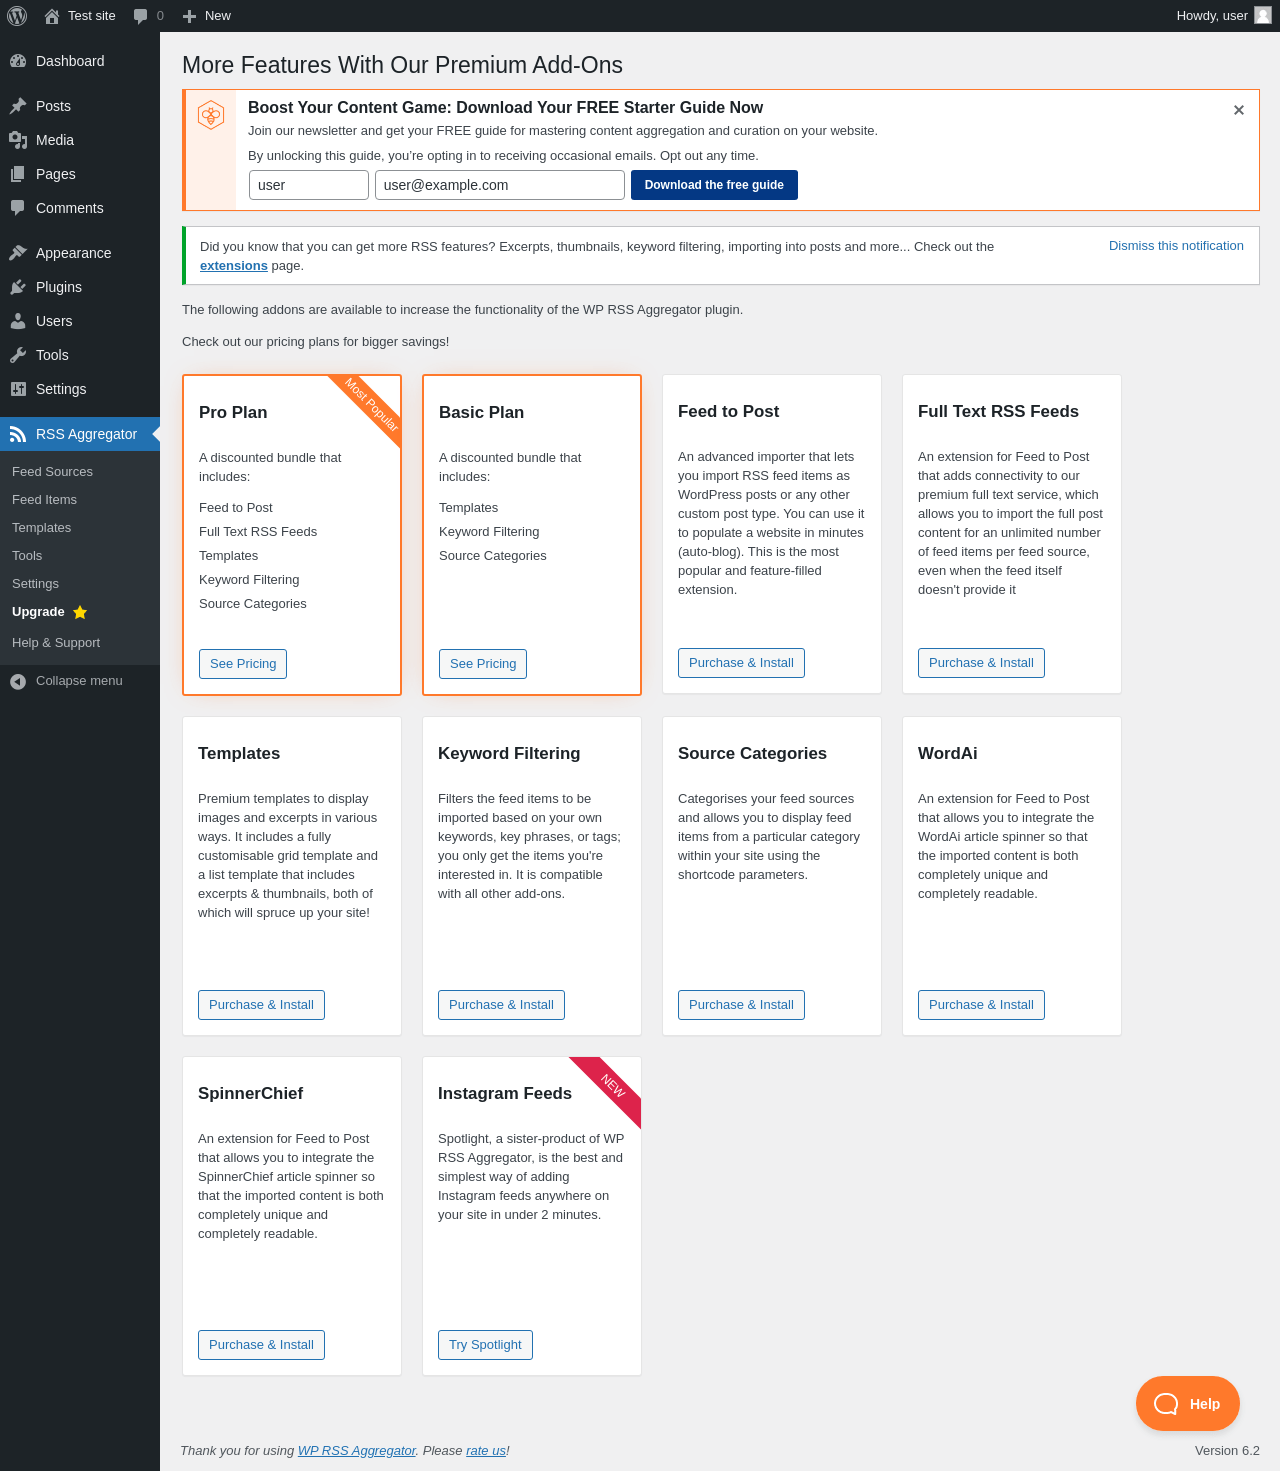This screenshot has width=1280, height=1471.
Task: Click the plus New icon in admin bar
Action: (x=189, y=16)
